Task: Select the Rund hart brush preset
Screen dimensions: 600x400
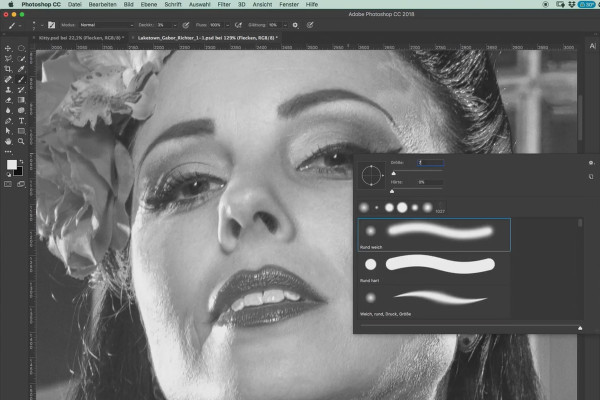Action: [434, 268]
